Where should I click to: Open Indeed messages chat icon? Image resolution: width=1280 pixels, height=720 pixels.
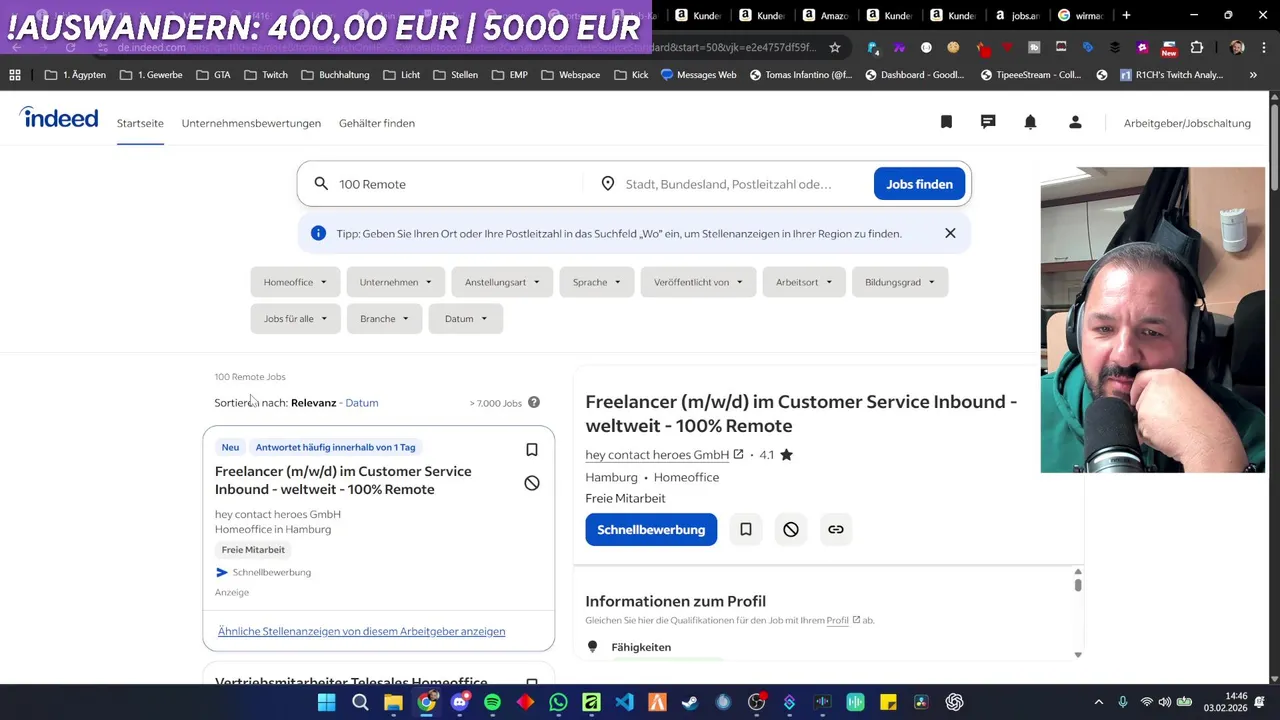[988, 122]
